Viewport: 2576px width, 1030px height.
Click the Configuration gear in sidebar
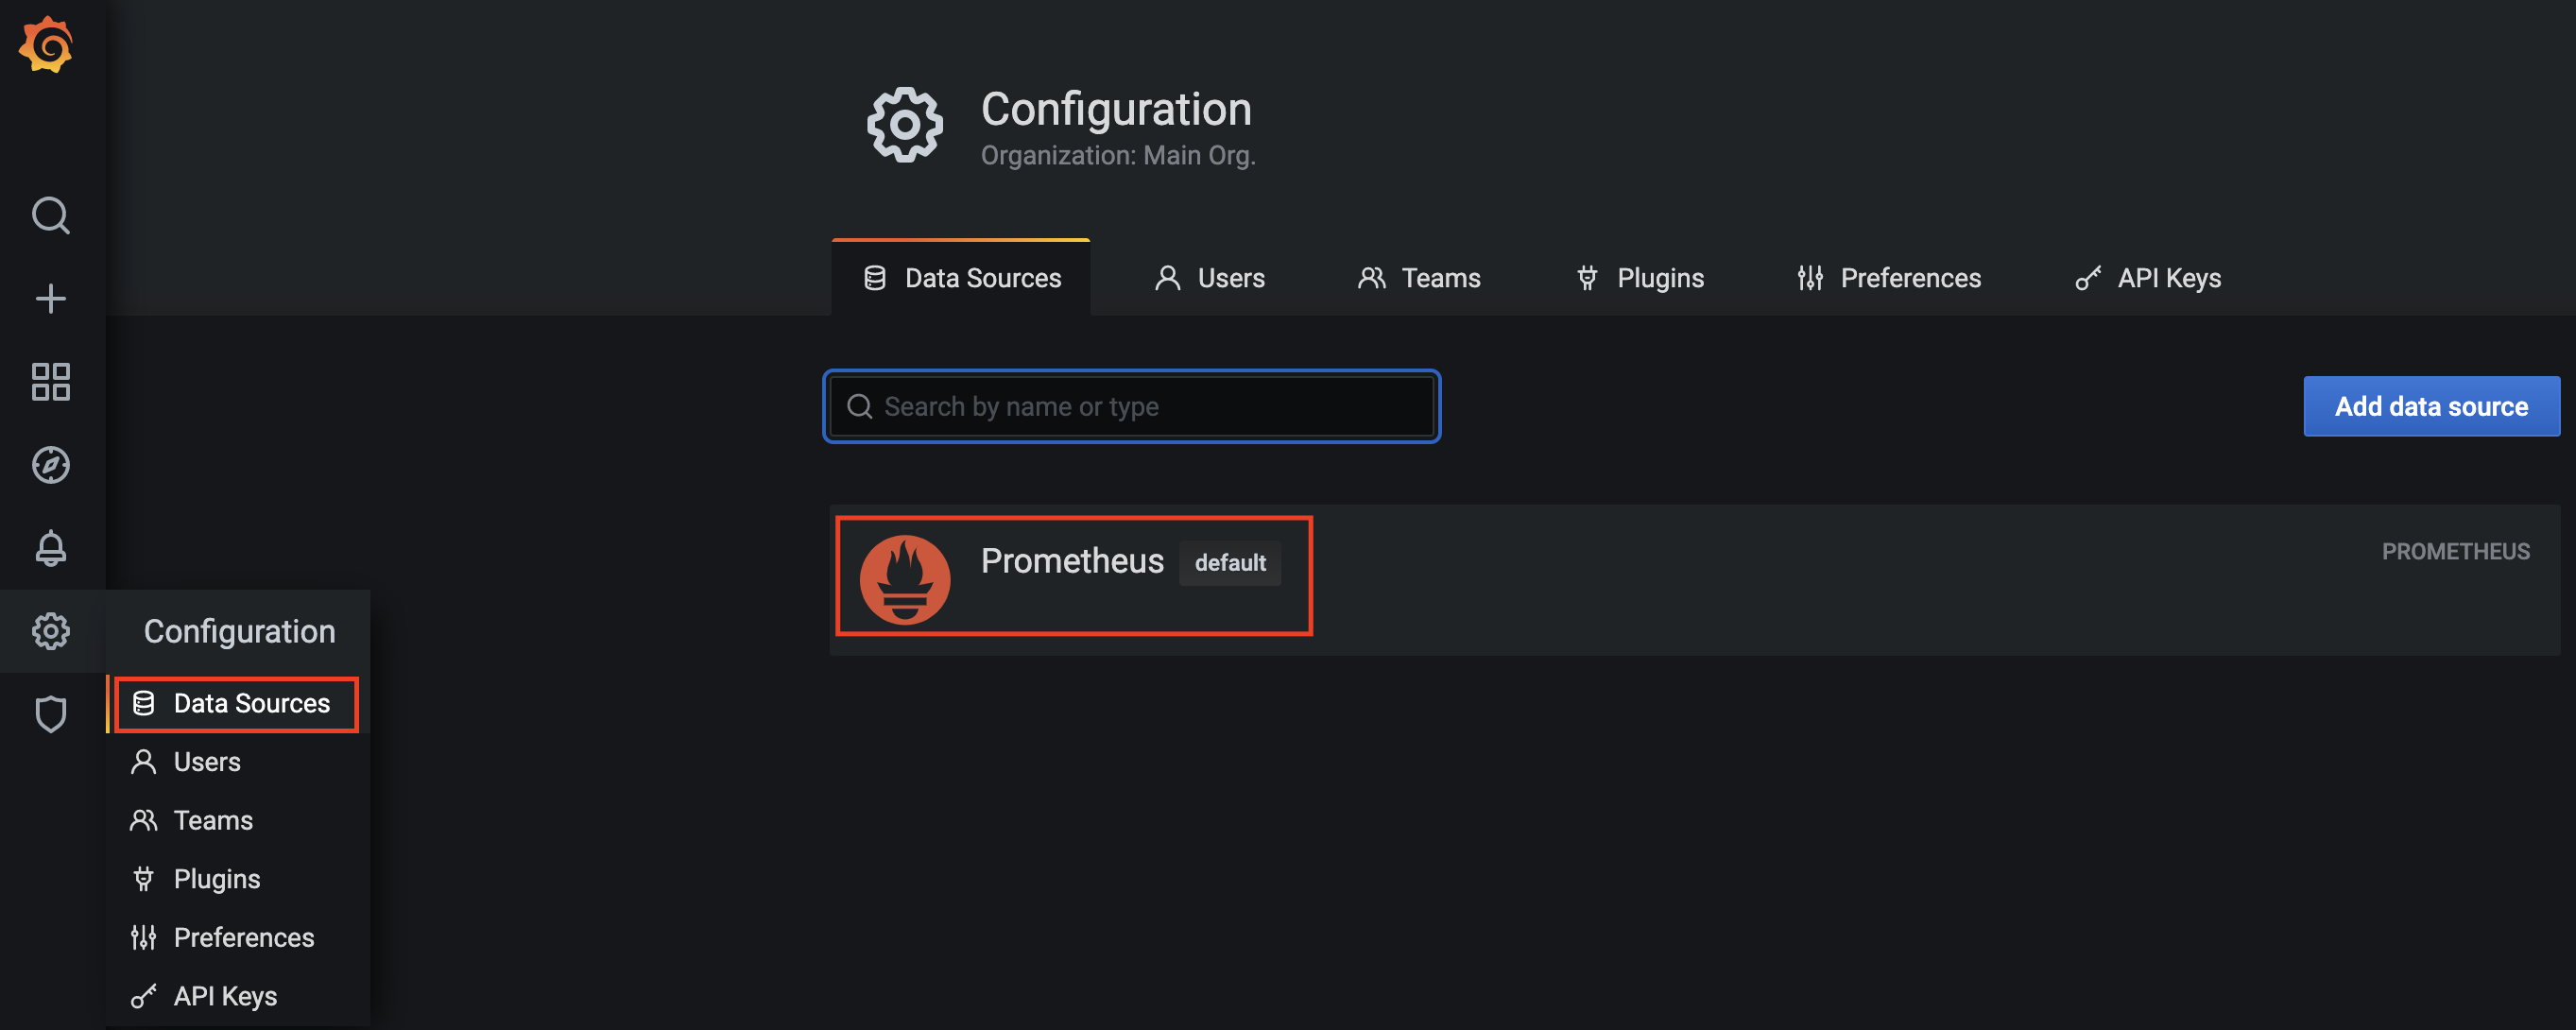tap(50, 630)
